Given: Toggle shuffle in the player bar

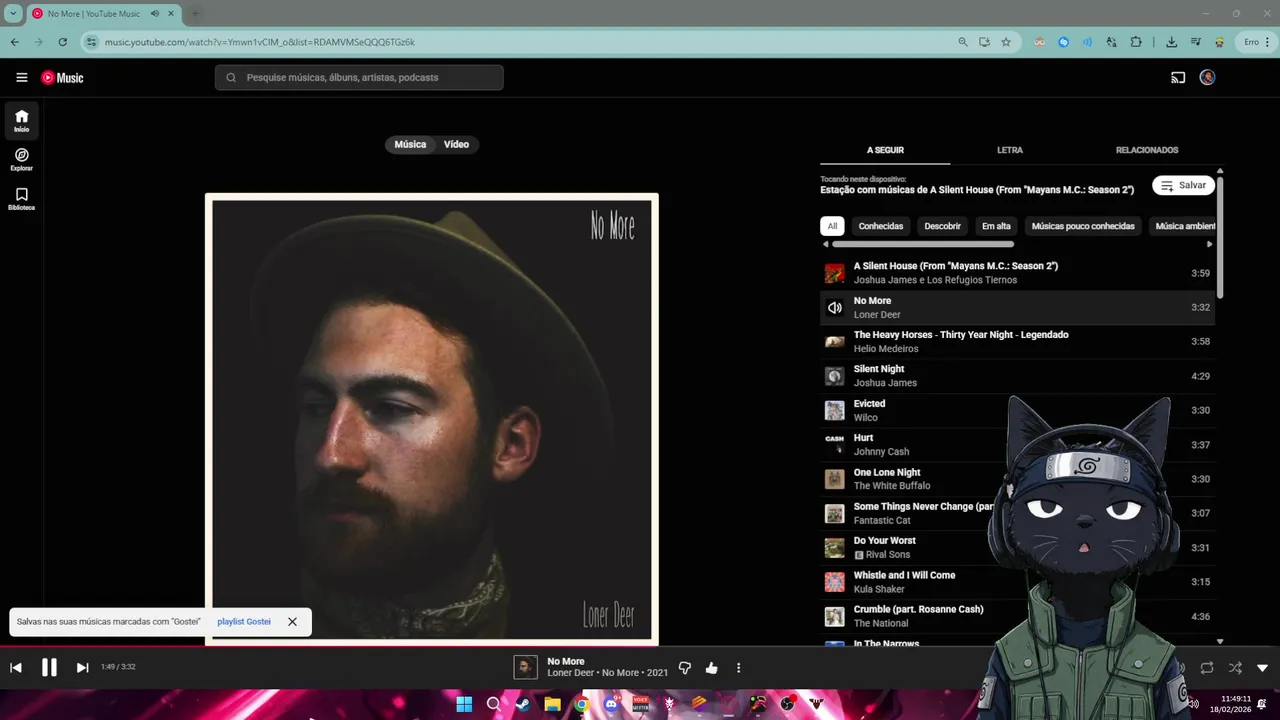Looking at the screenshot, I should [1235, 668].
